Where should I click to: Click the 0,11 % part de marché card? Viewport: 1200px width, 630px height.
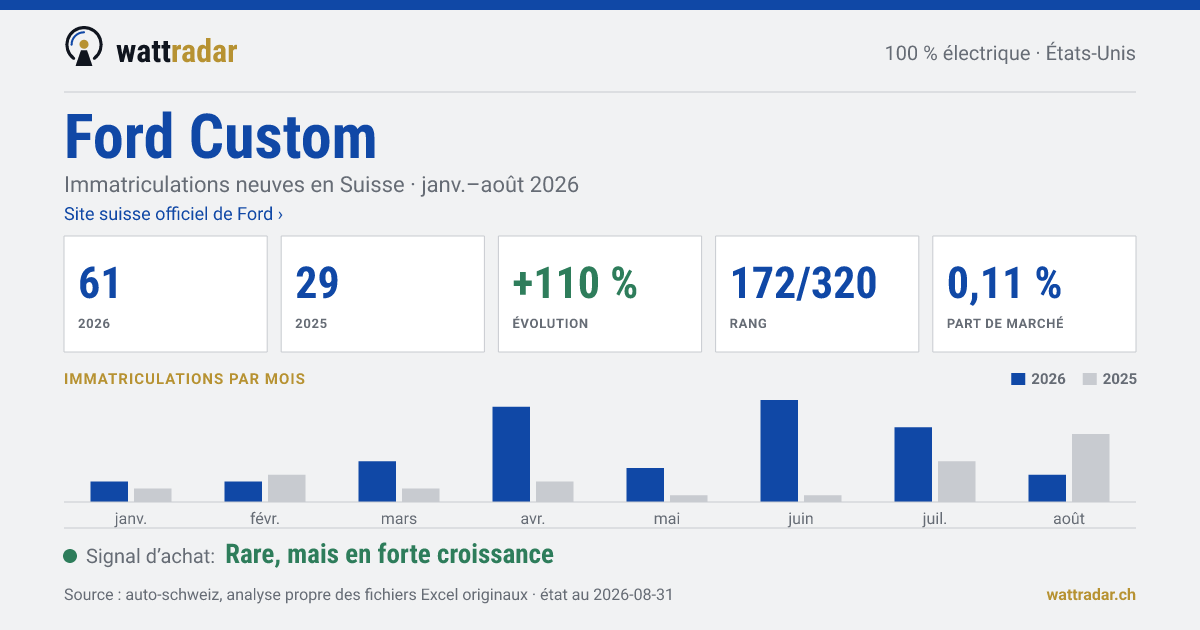tap(1034, 294)
